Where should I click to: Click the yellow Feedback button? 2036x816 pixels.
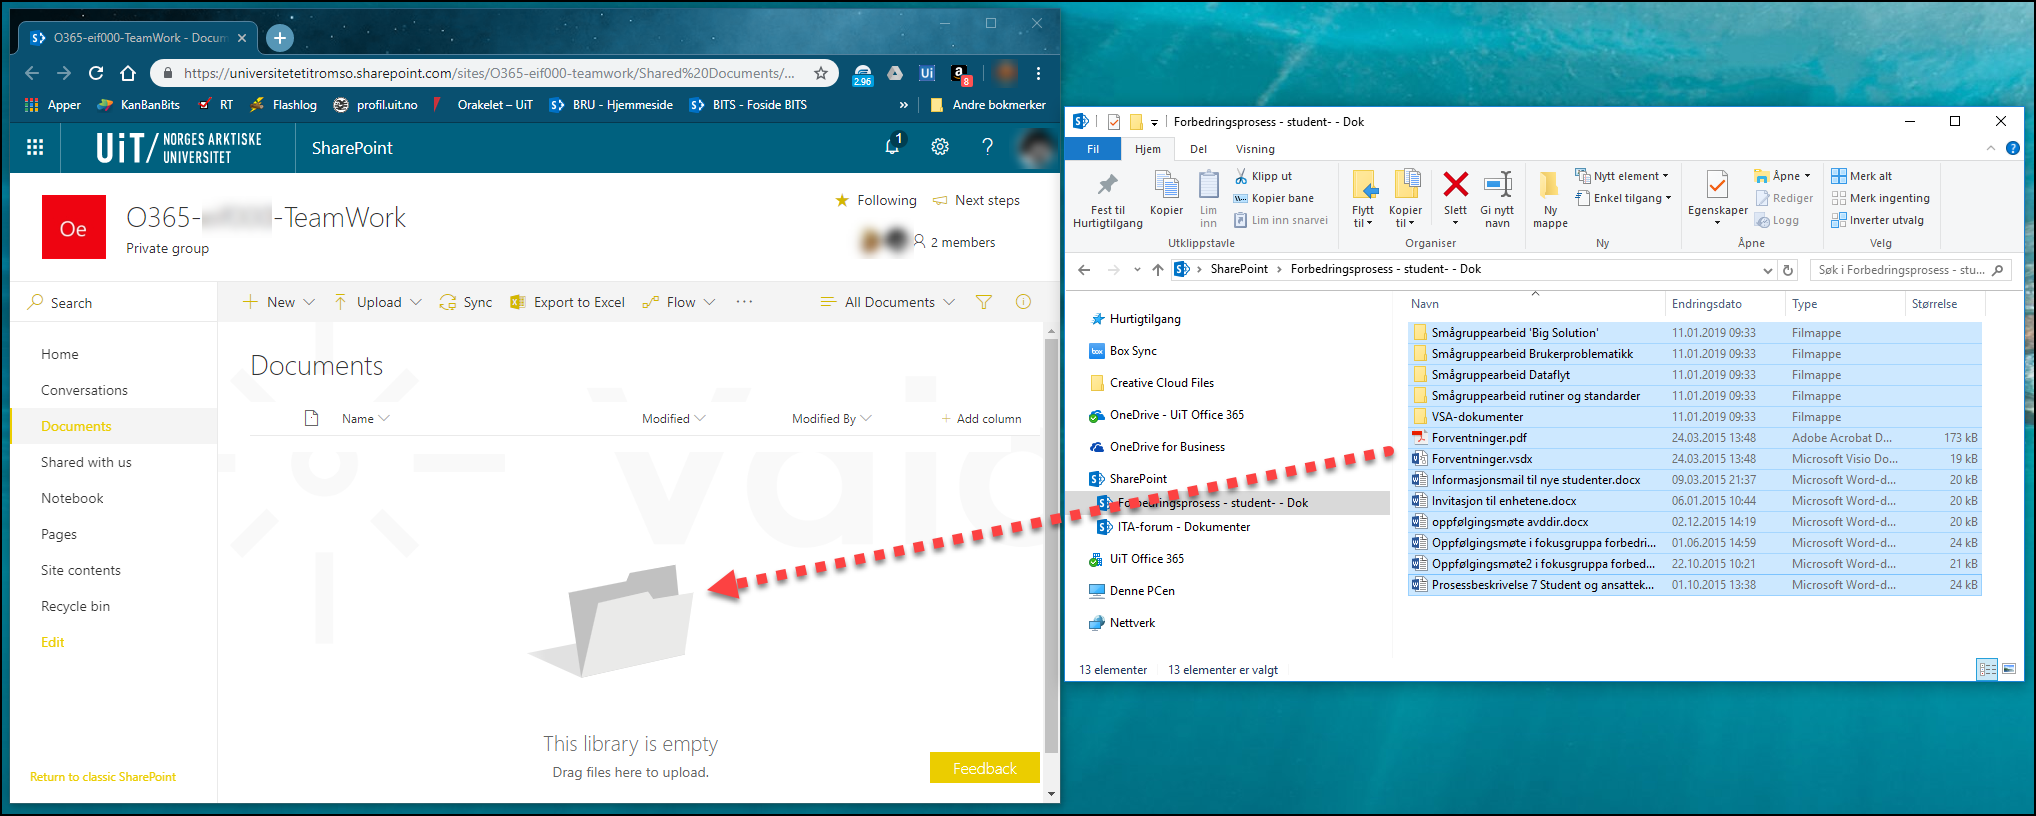(984, 768)
